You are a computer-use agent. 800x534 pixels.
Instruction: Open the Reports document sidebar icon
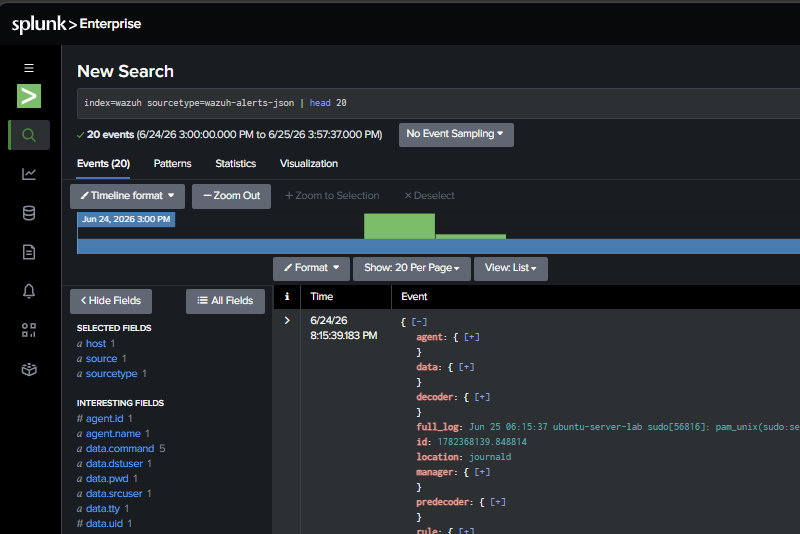point(29,252)
